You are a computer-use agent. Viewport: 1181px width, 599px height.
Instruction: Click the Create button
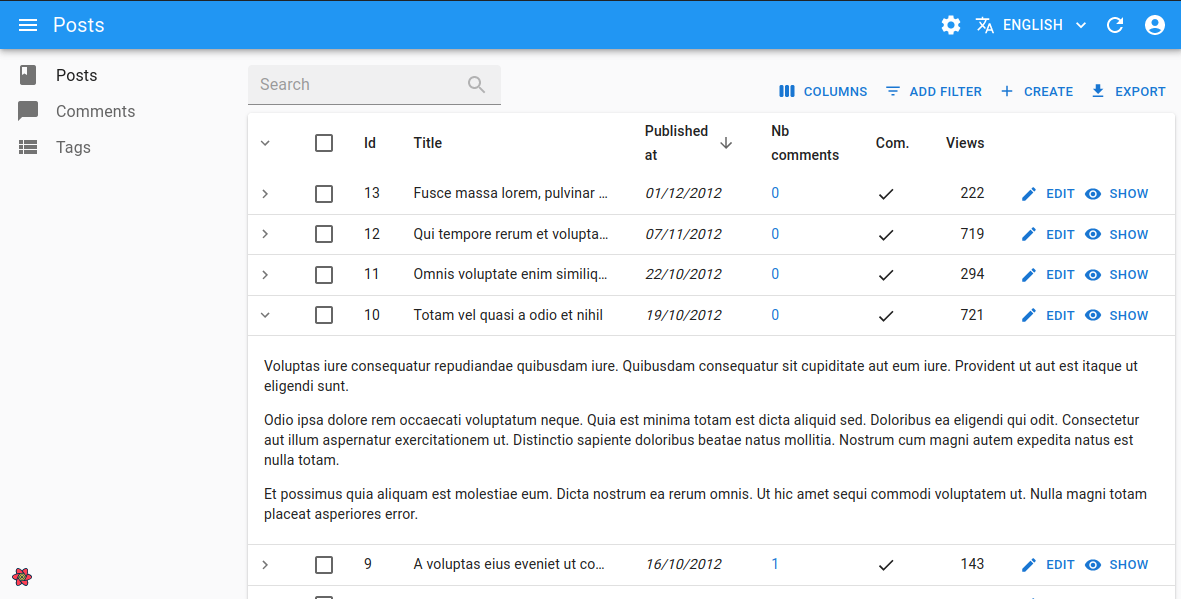[x=1037, y=91]
